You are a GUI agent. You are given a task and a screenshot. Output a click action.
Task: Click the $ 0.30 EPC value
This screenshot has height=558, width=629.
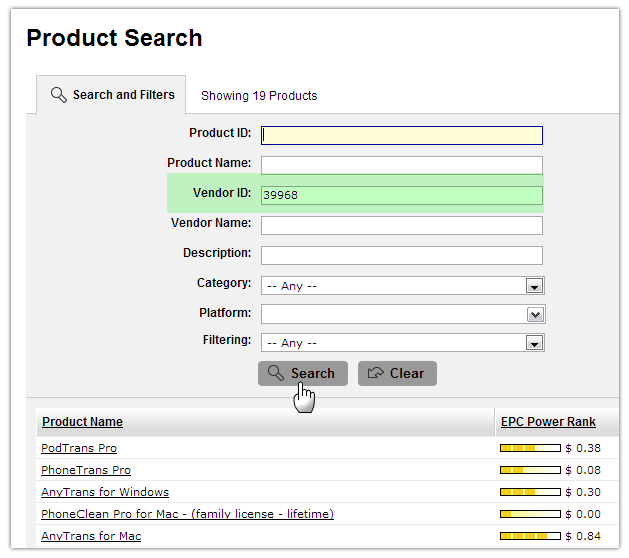point(583,492)
